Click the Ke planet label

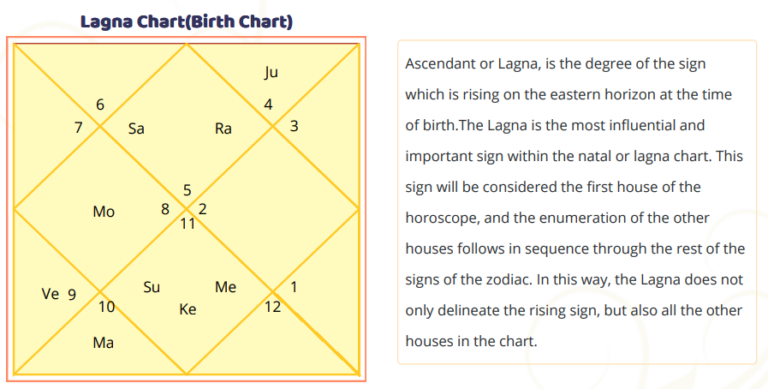(x=188, y=309)
